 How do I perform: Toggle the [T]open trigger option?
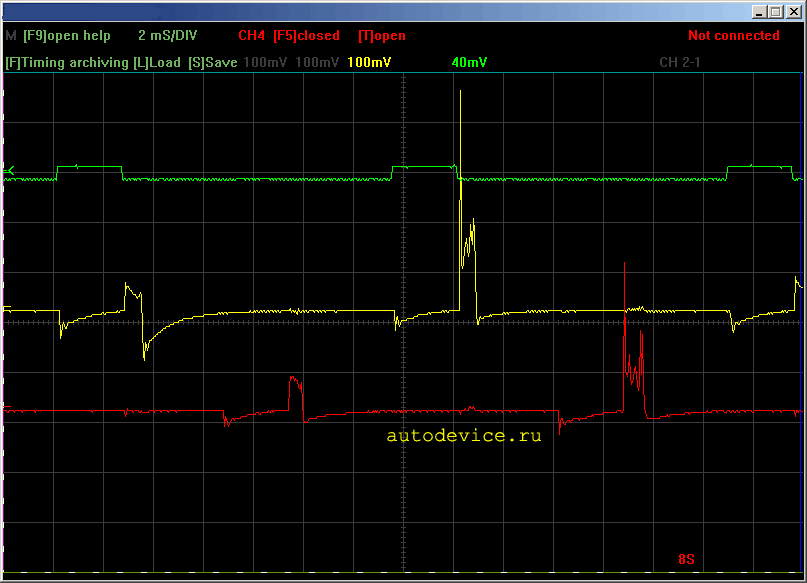(x=382, y=36)
